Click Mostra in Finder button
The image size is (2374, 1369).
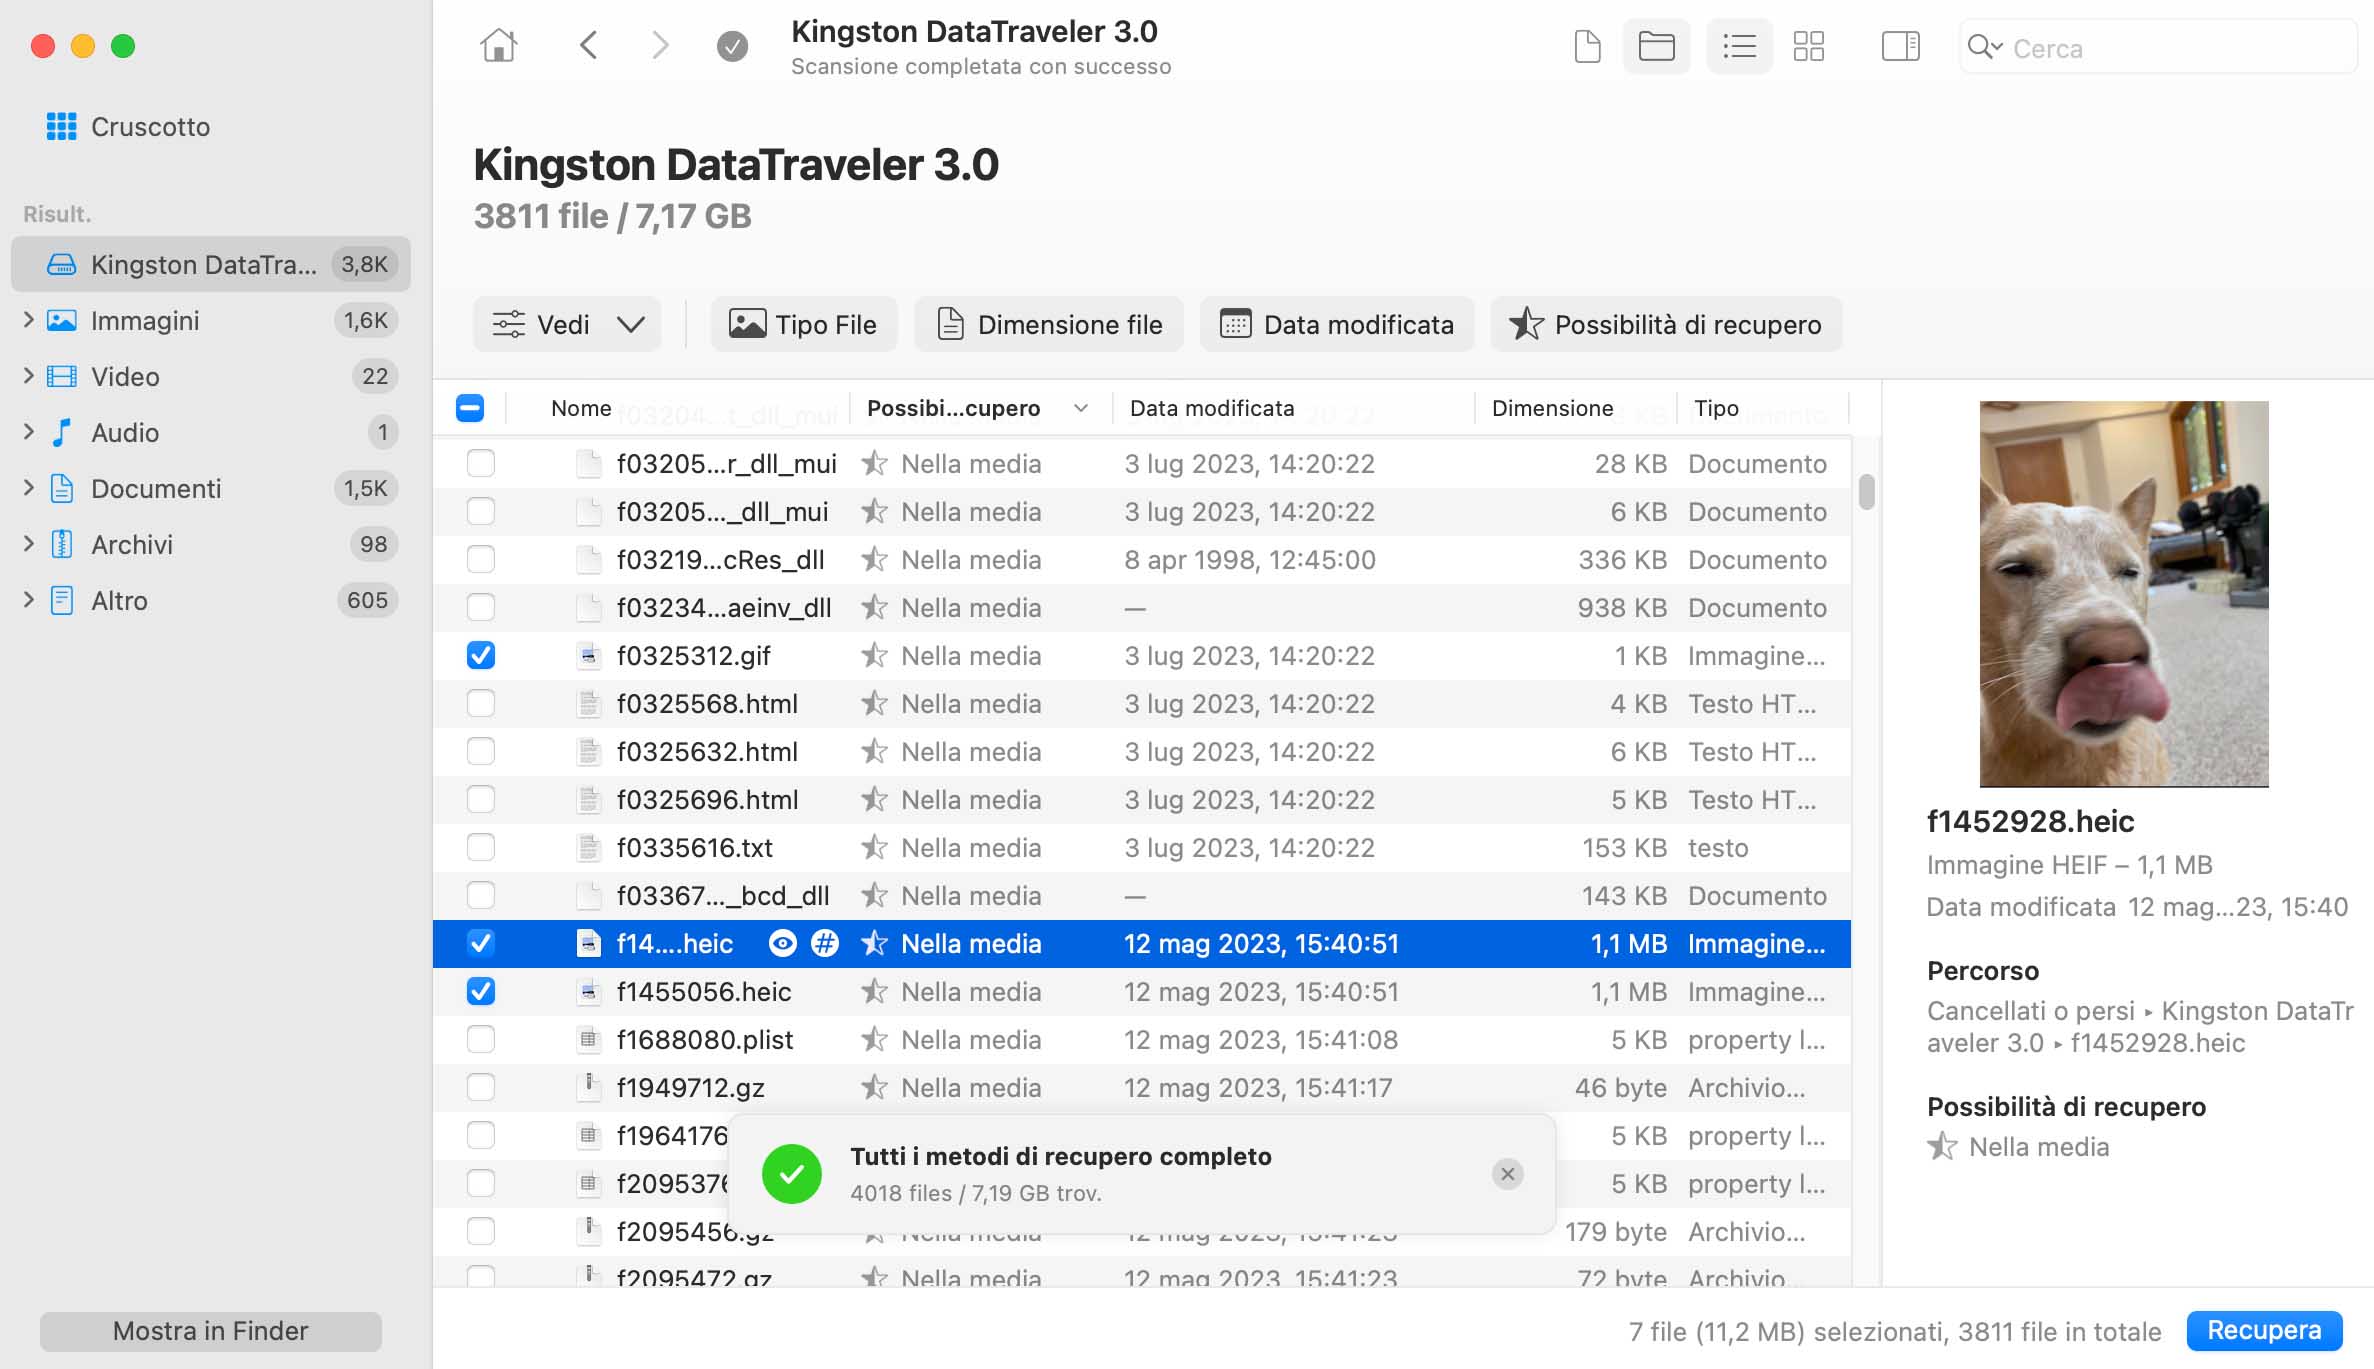point(211,1331)
